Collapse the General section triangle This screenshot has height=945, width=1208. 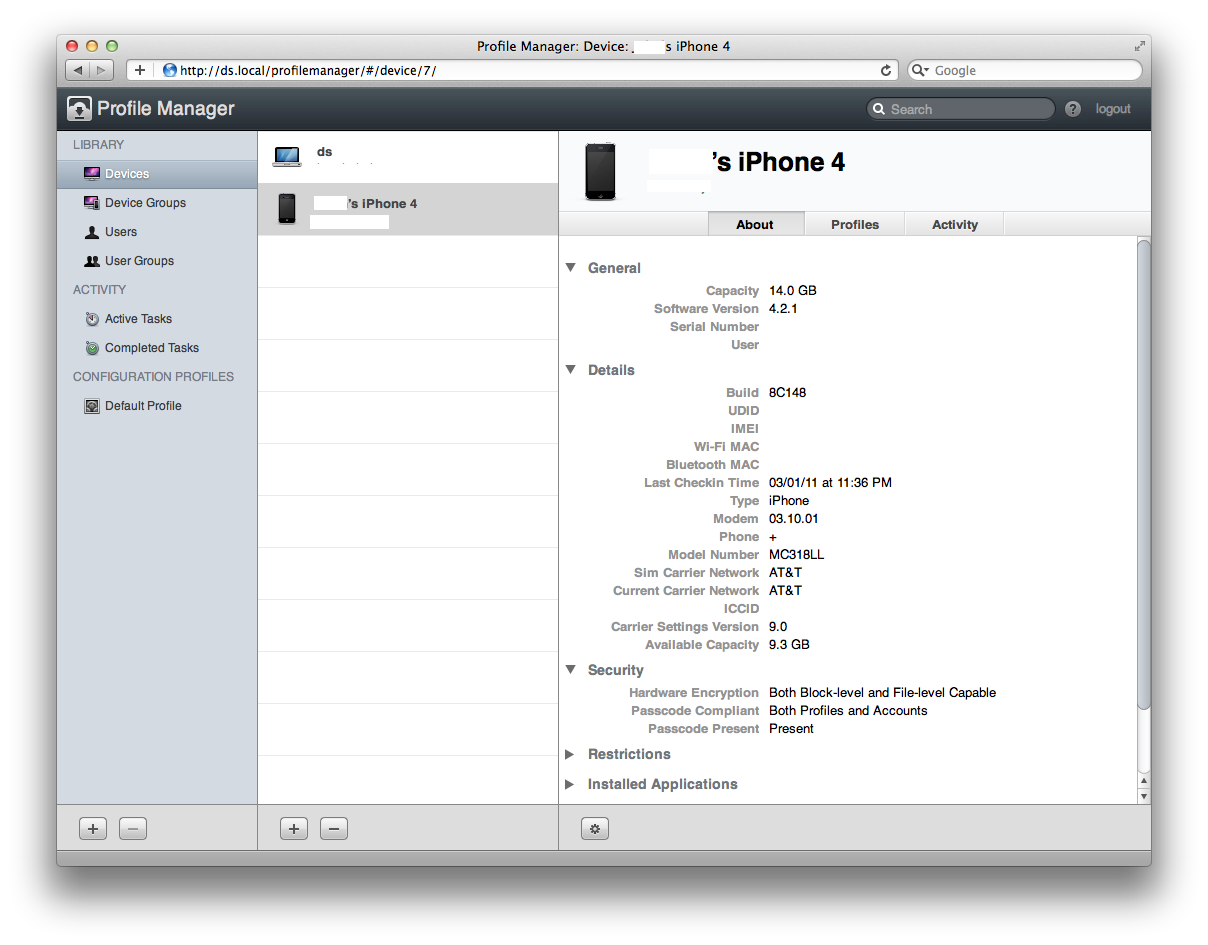[571, 267]
